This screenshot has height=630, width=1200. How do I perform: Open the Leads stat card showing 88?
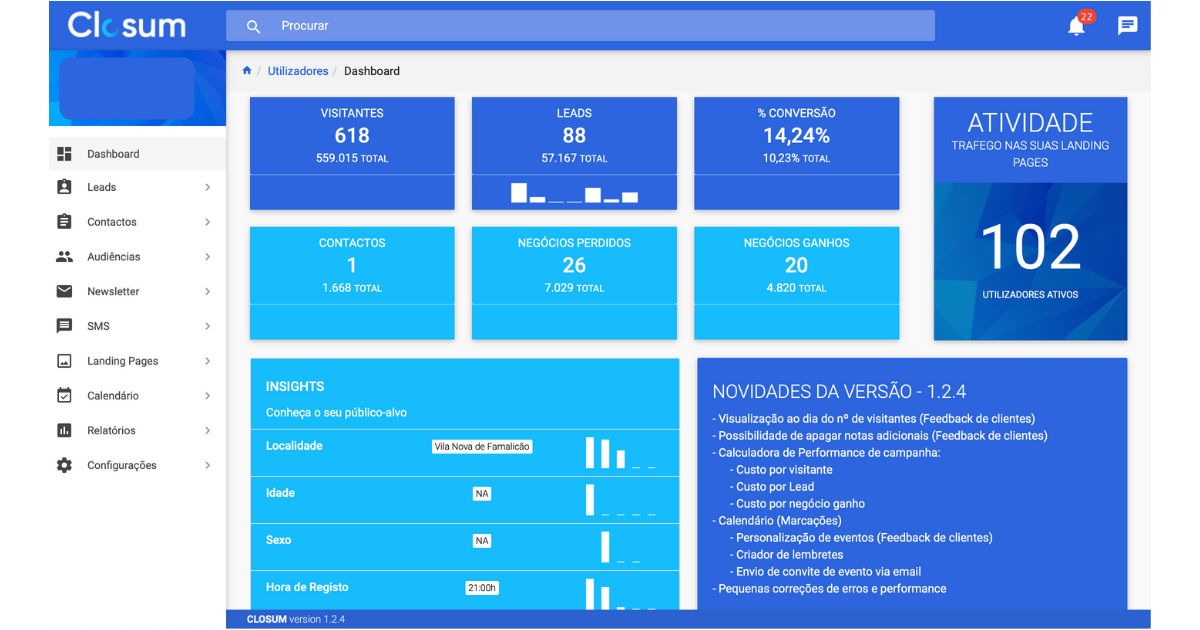coord(574,153)
